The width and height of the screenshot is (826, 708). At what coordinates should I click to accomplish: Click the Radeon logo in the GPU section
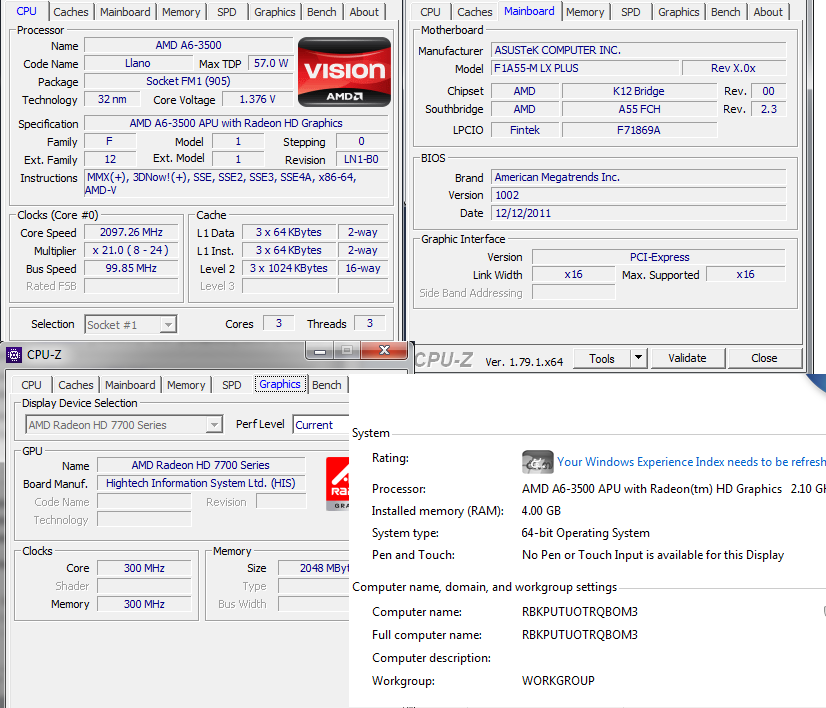(337, 484)
